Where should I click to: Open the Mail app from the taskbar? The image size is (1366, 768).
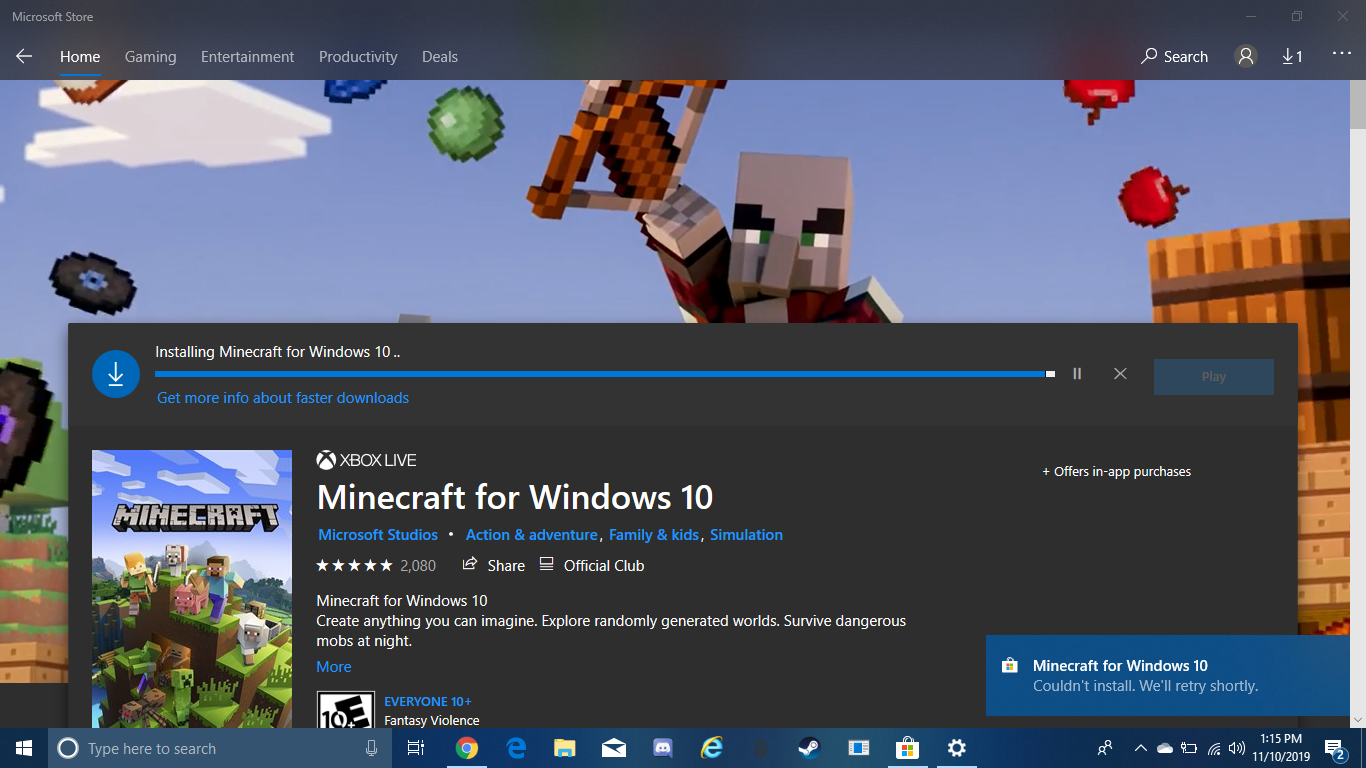[614, 748]
